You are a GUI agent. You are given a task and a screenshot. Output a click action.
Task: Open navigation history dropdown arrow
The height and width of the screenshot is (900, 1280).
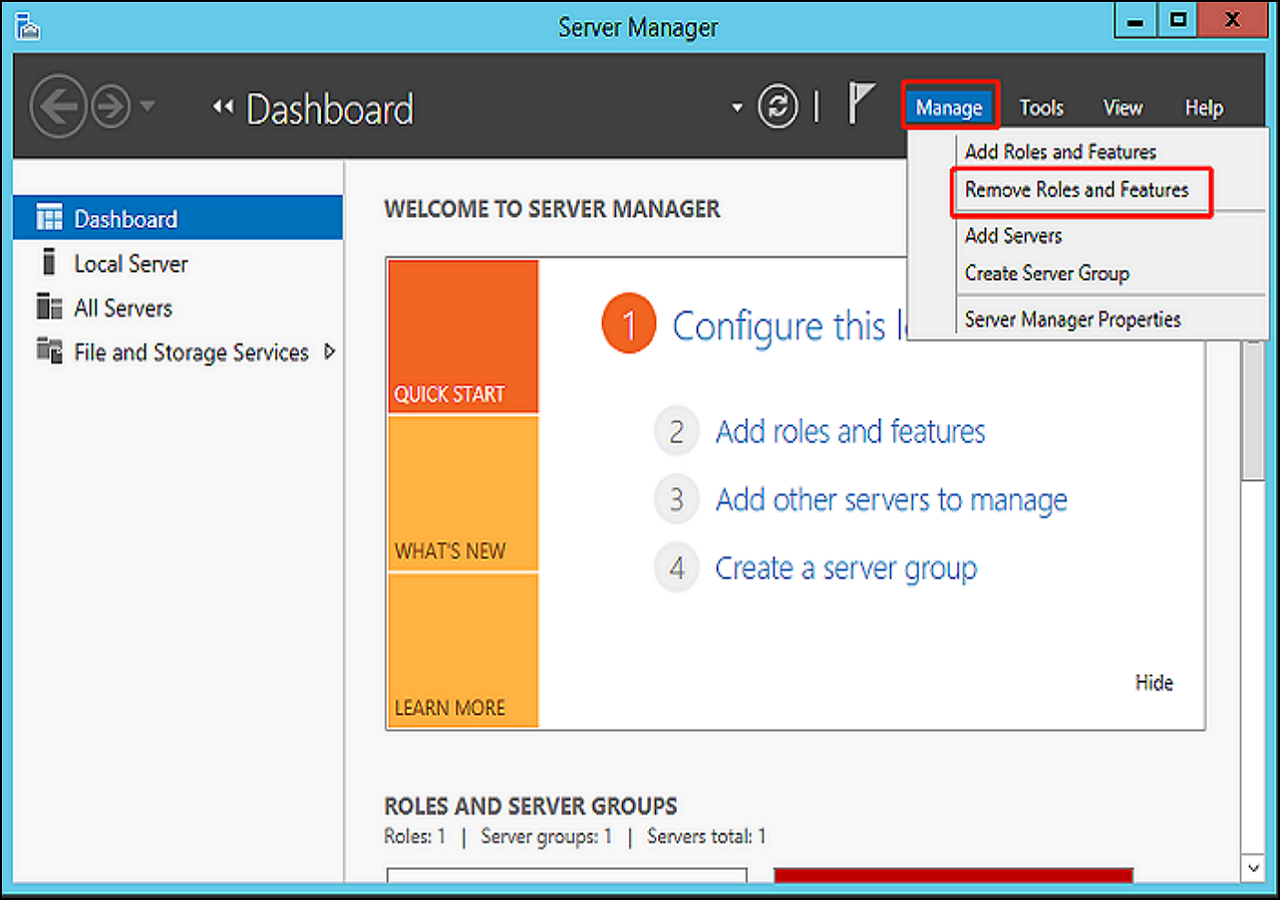[148, 106]
